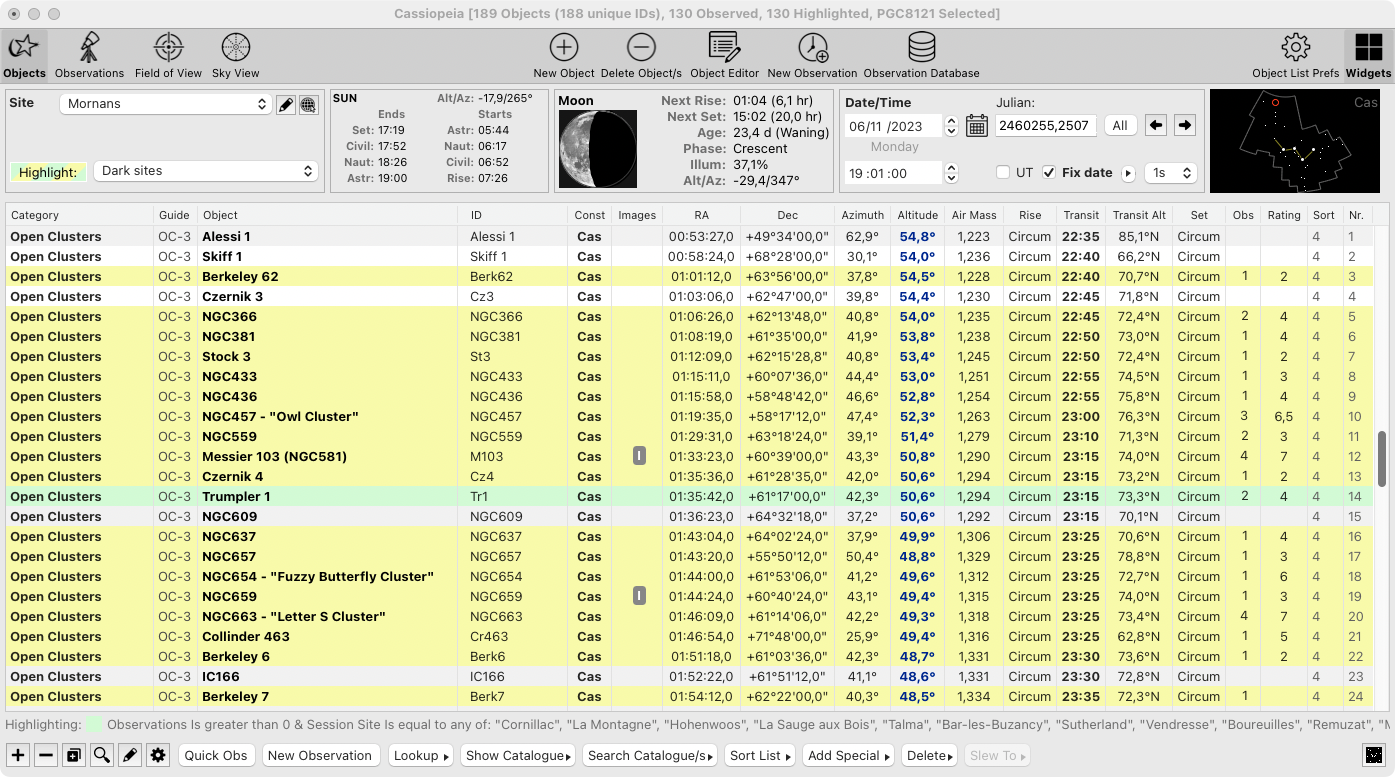This screenshot has height=777, width=1395.
Task: Click the date field stepper arrows
Action: pyautogui.click(x=951, y=126)
